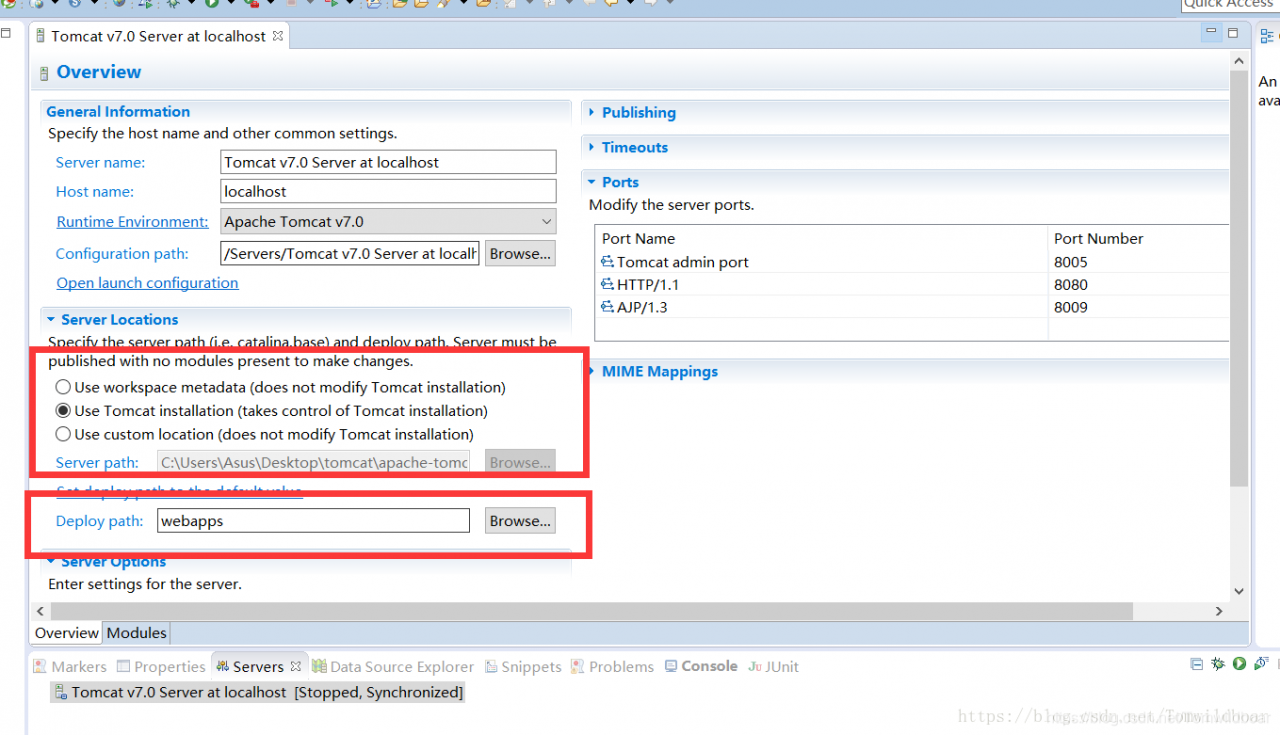
Task: Click the stacked-windows icon in Servers view toolbar
Action: (x=1197, y=663)
